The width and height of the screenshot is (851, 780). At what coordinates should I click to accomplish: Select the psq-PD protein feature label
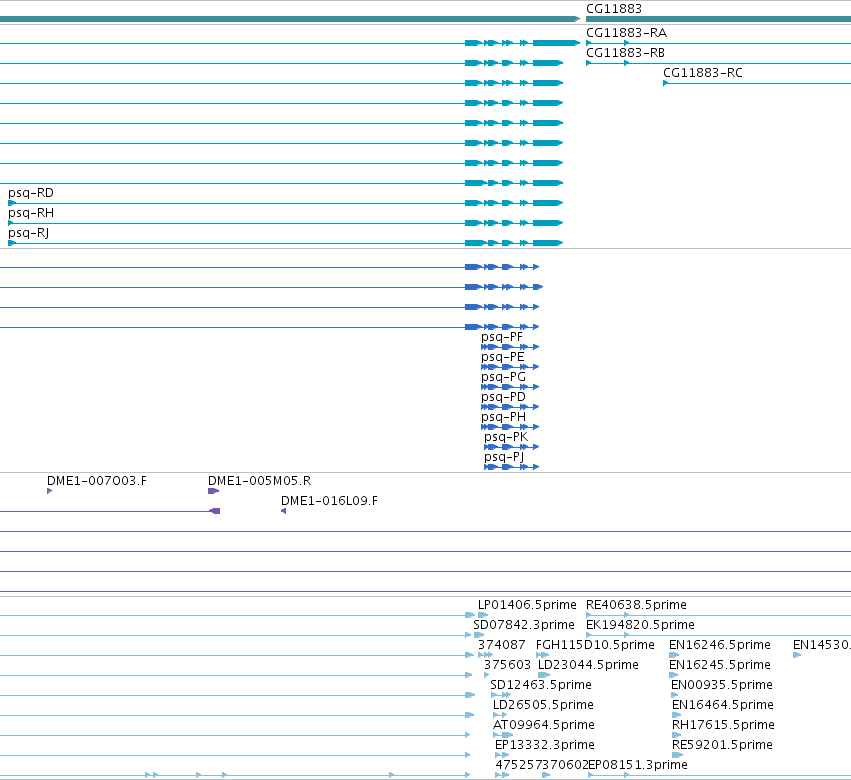(503, 397)
